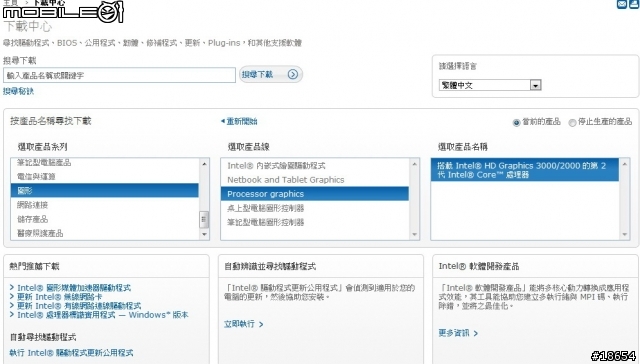Select Intel 內嵌式繪圖驅動程式 product line

click(x=315, y=166)
